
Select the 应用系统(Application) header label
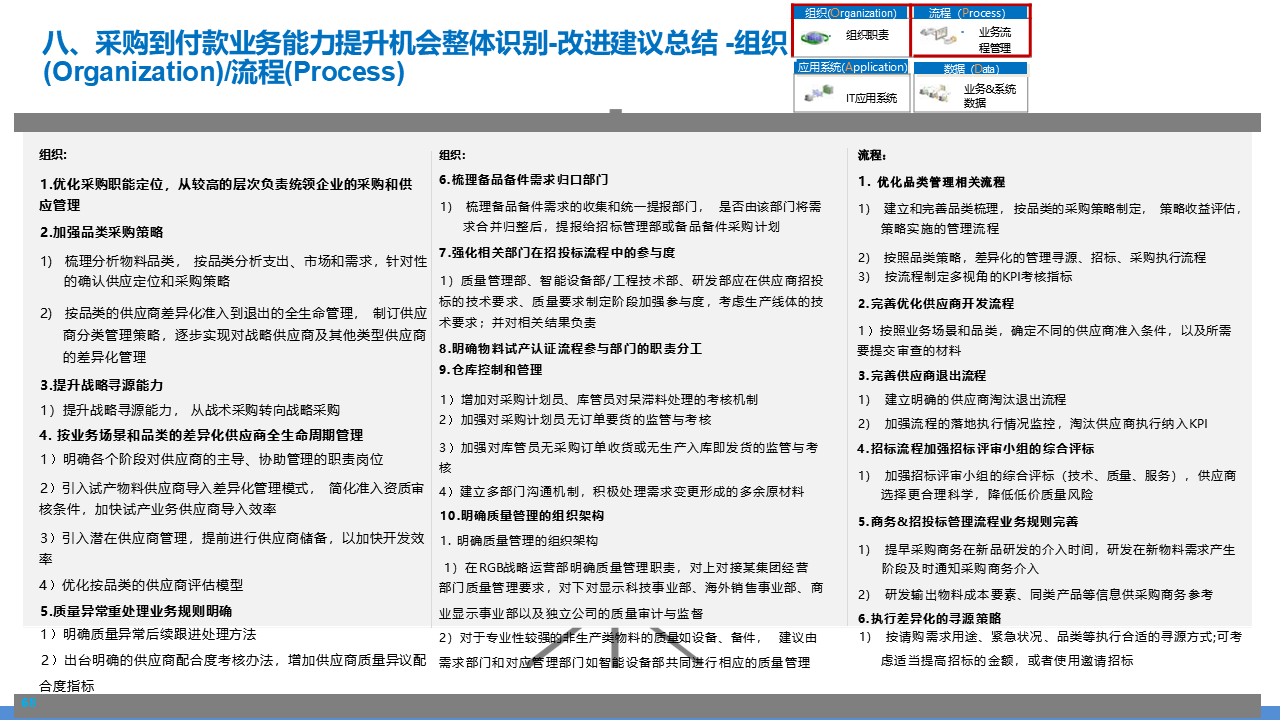click(x=851, y=67)
